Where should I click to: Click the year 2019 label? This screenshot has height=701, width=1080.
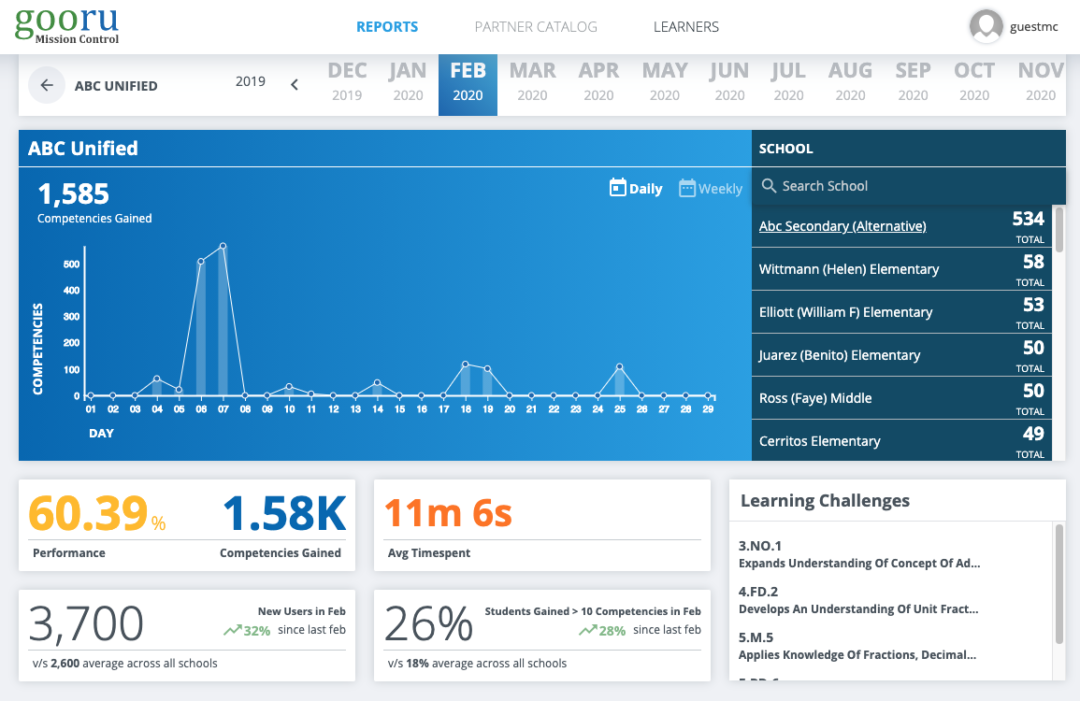[x=250, y=81]
